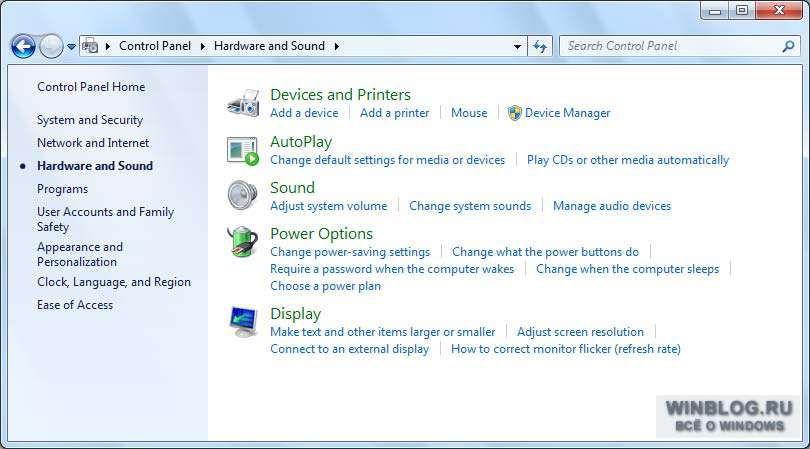Click the Control Panel icon in address bar
This screenshot has width=810, height=449.
90,46
